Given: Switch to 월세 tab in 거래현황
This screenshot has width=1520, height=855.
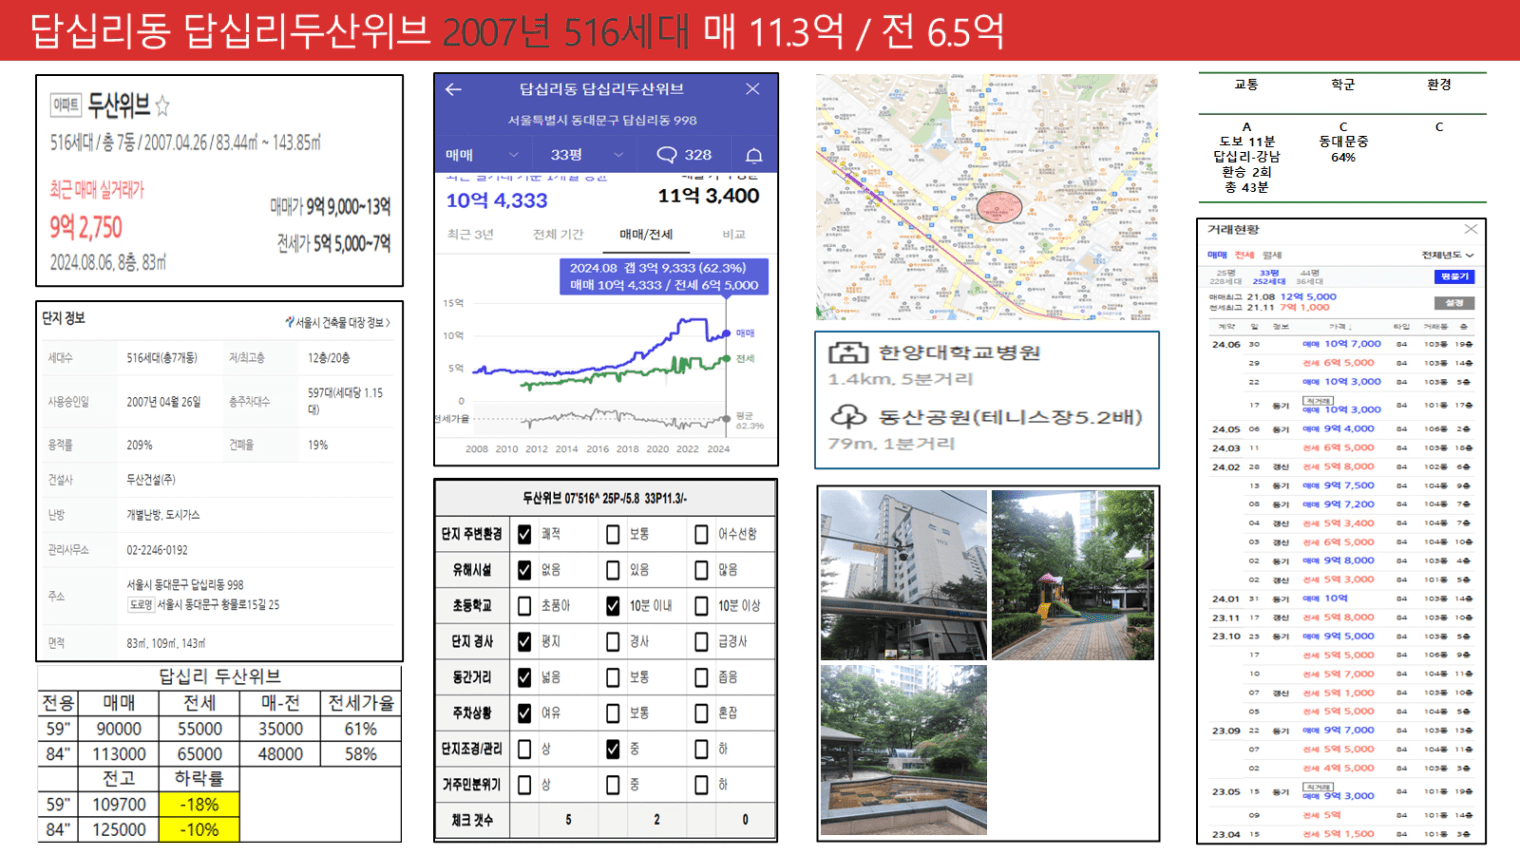Looking at the screenshot, I should click(1272, 255).
